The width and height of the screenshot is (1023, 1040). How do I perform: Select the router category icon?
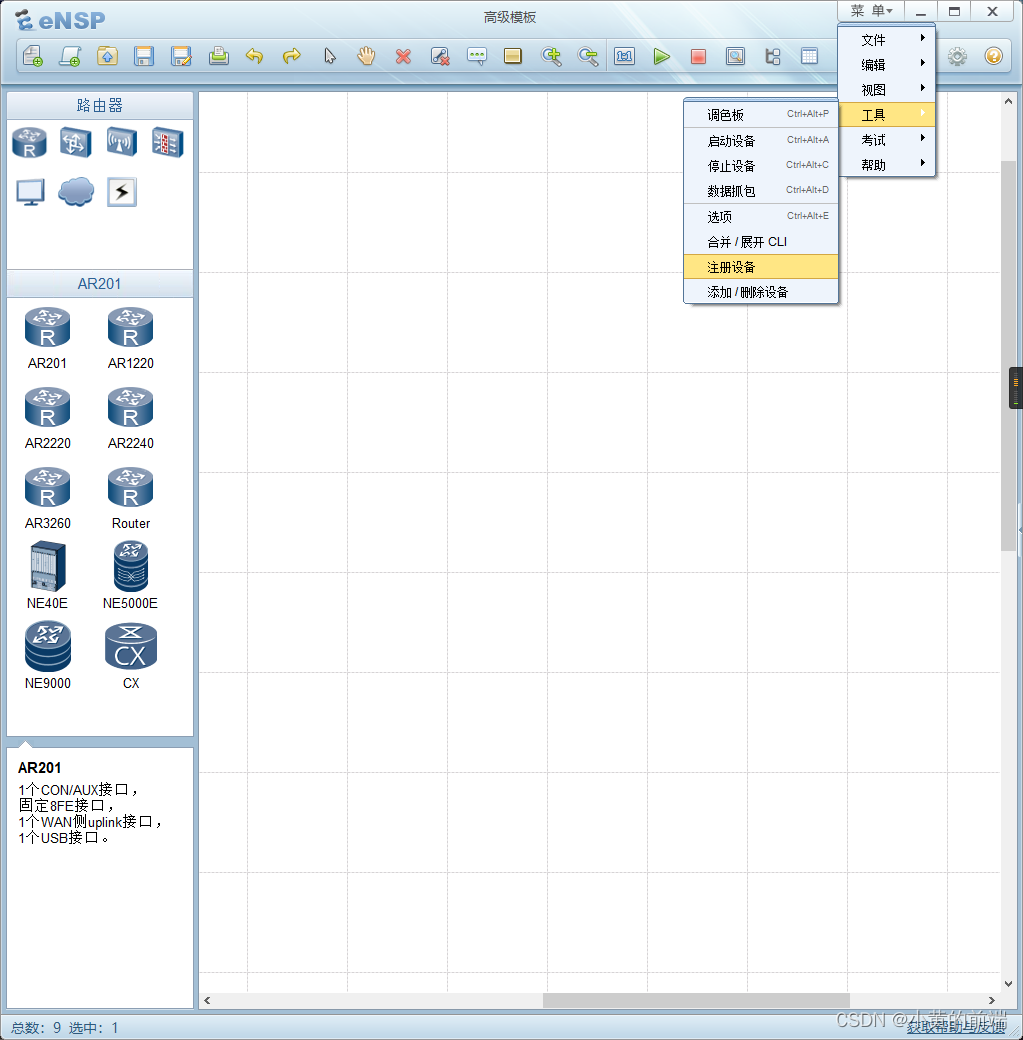pos(29,143)
